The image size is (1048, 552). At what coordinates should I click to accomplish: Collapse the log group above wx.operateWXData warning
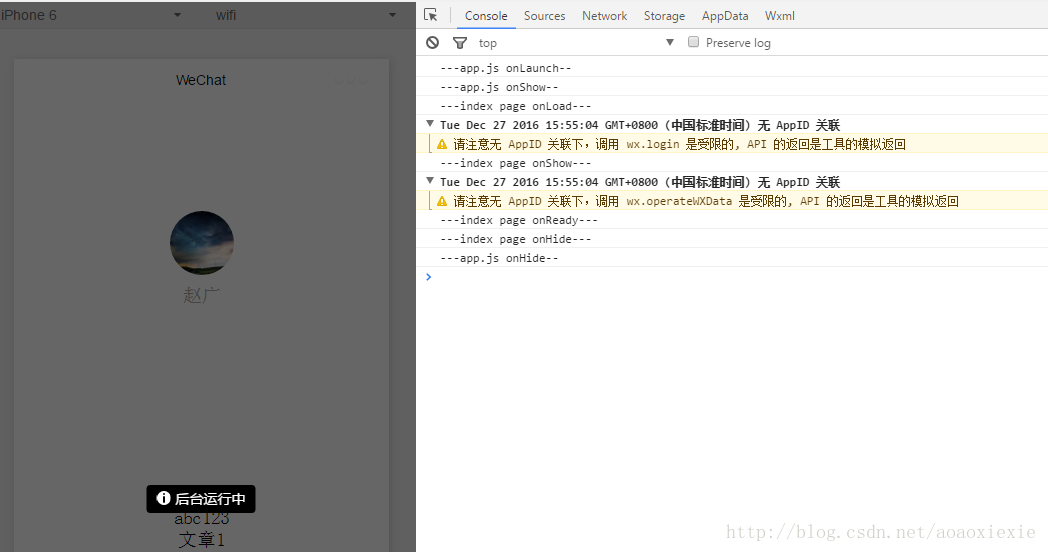[430, 181]
